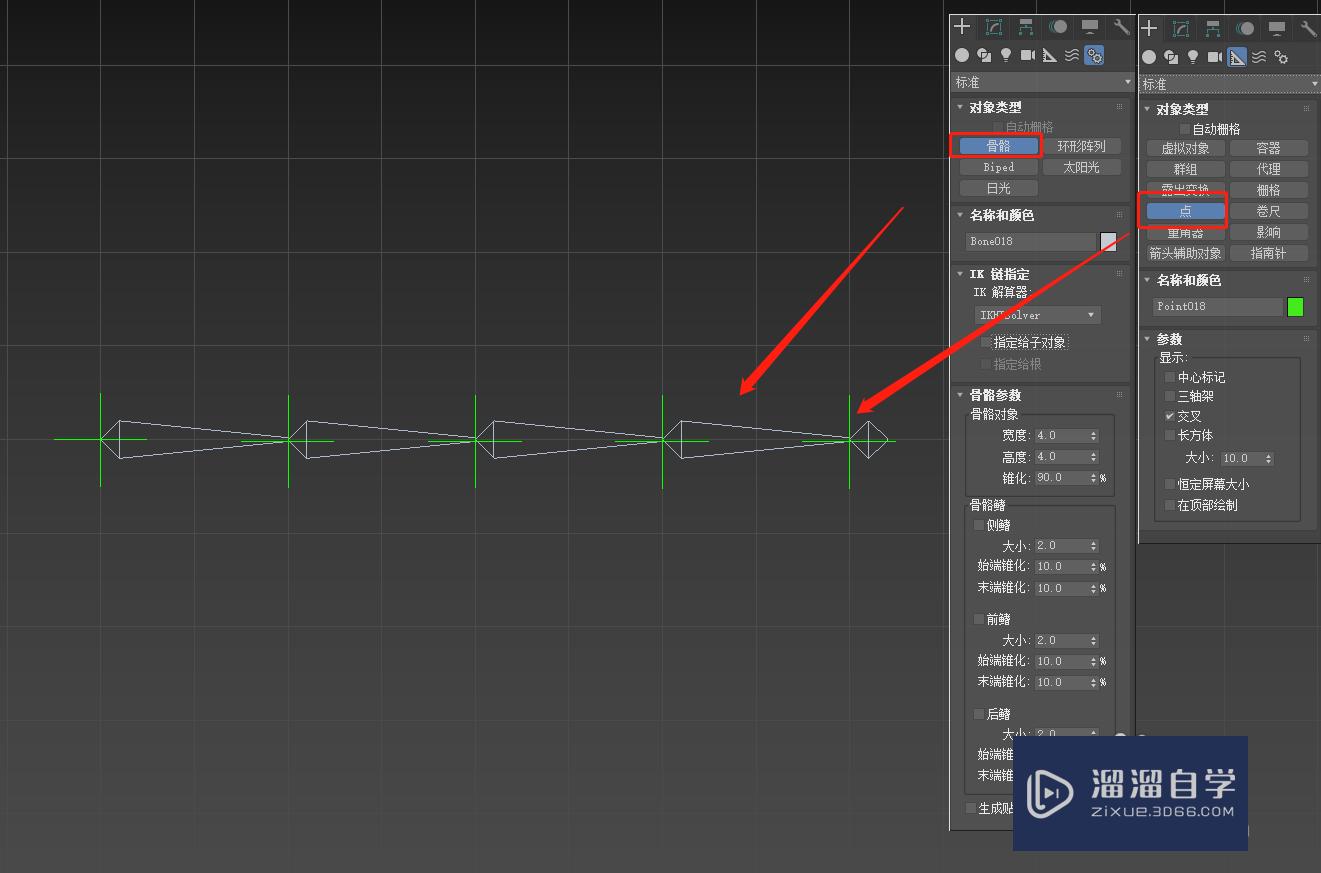The height and width of the screenshot is (873, 1321).
Task: Select Cameras category in the Point helper panel
Action: (x=1215, y=57)
